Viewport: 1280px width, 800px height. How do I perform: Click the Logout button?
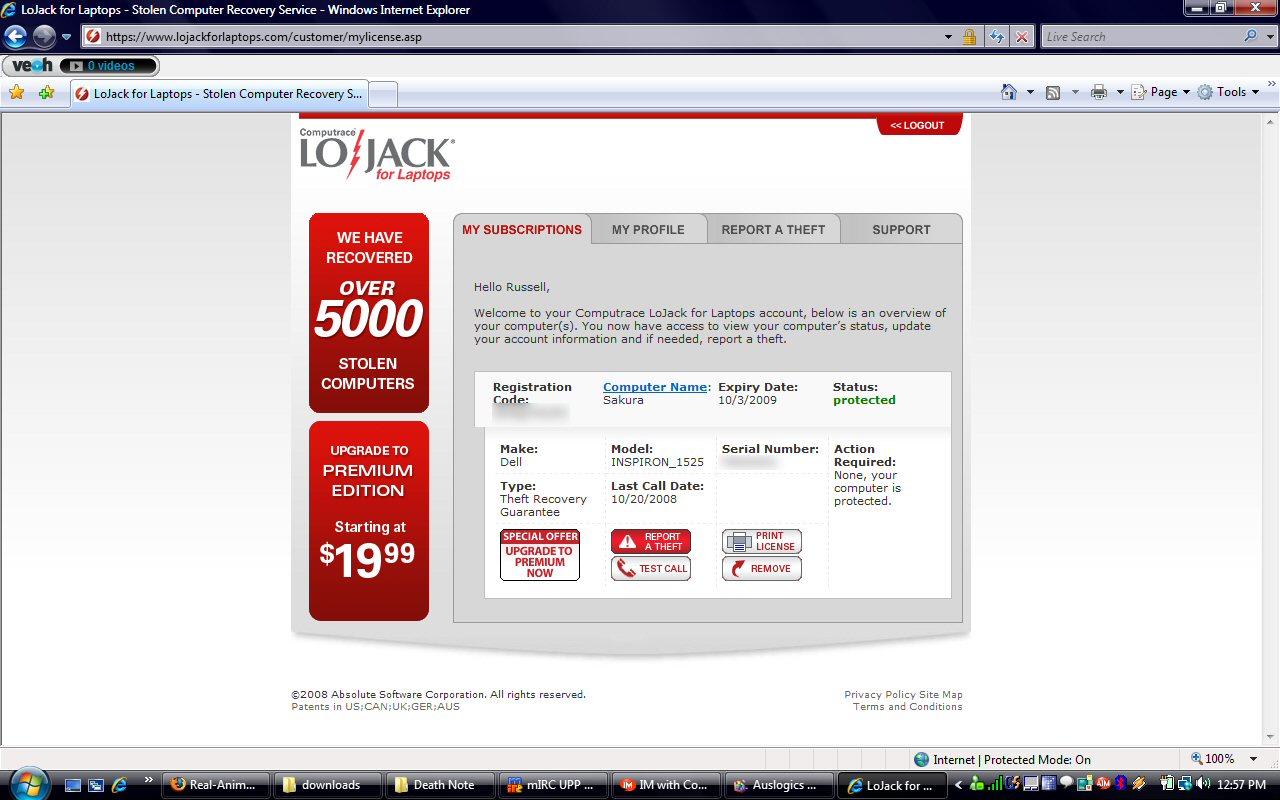coord(918,125)
